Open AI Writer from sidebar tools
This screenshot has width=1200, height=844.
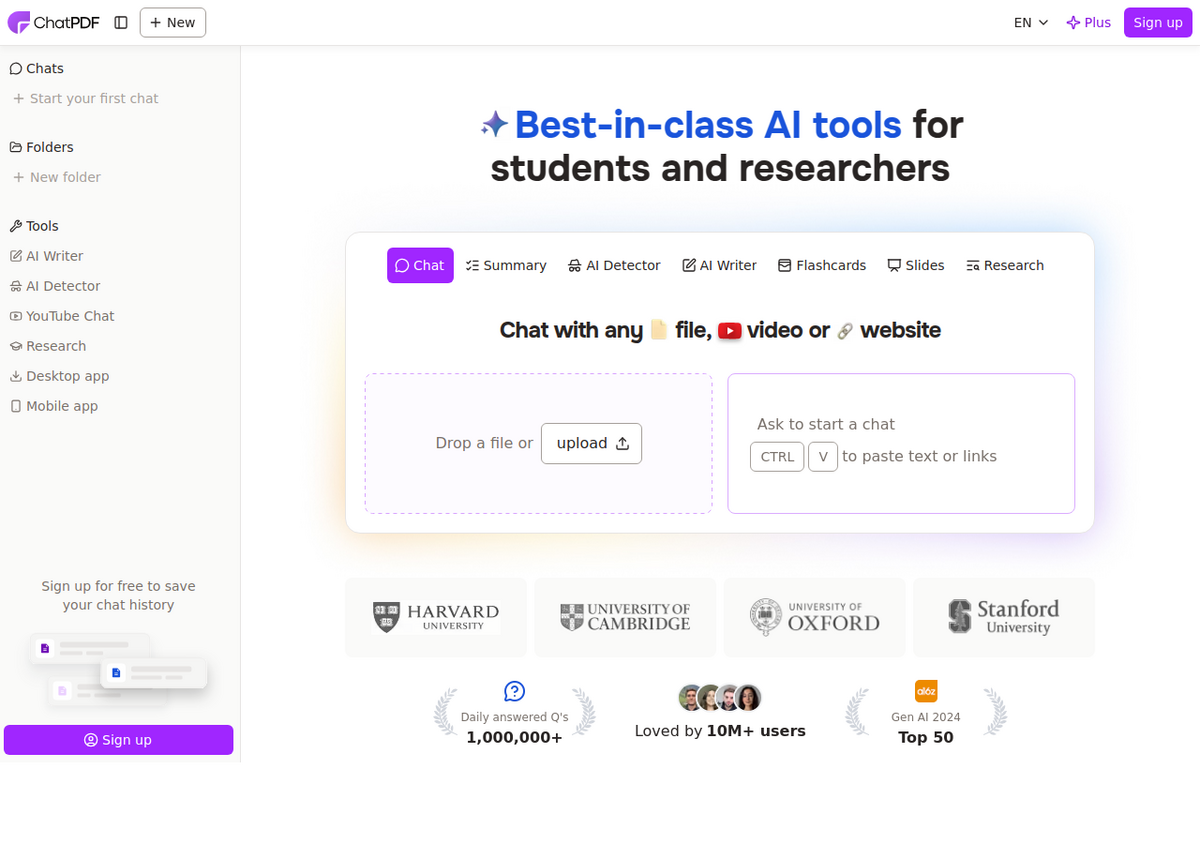47,256
